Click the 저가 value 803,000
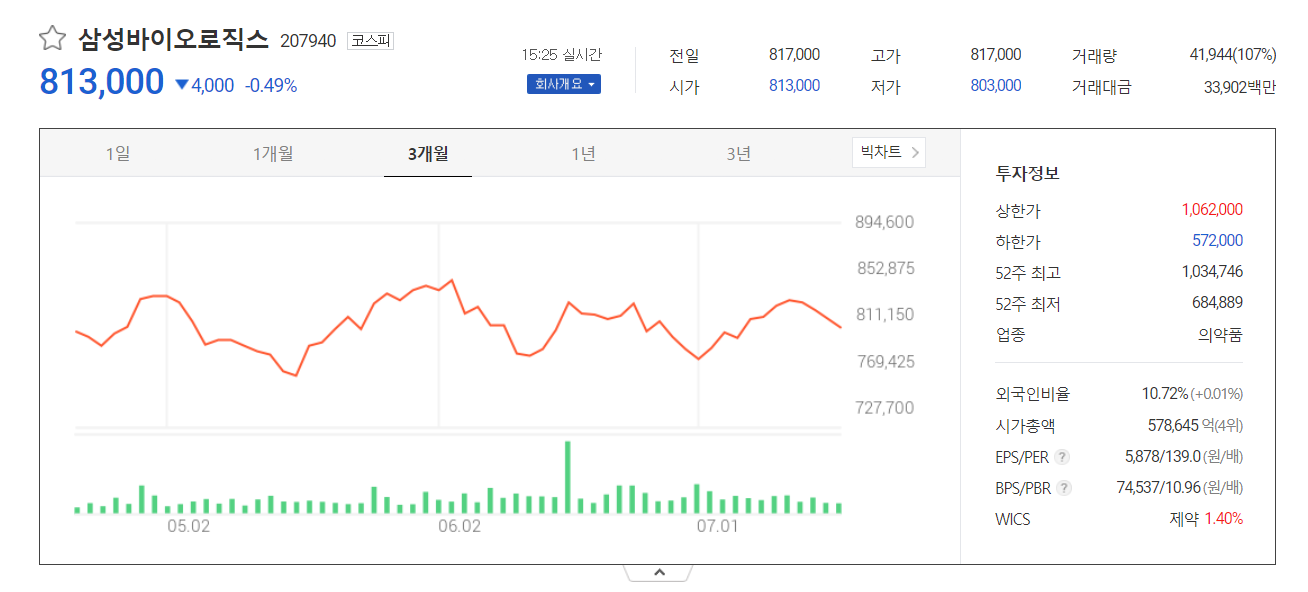1308x592 pixels. pyautogui.click(x=996, y=86)
